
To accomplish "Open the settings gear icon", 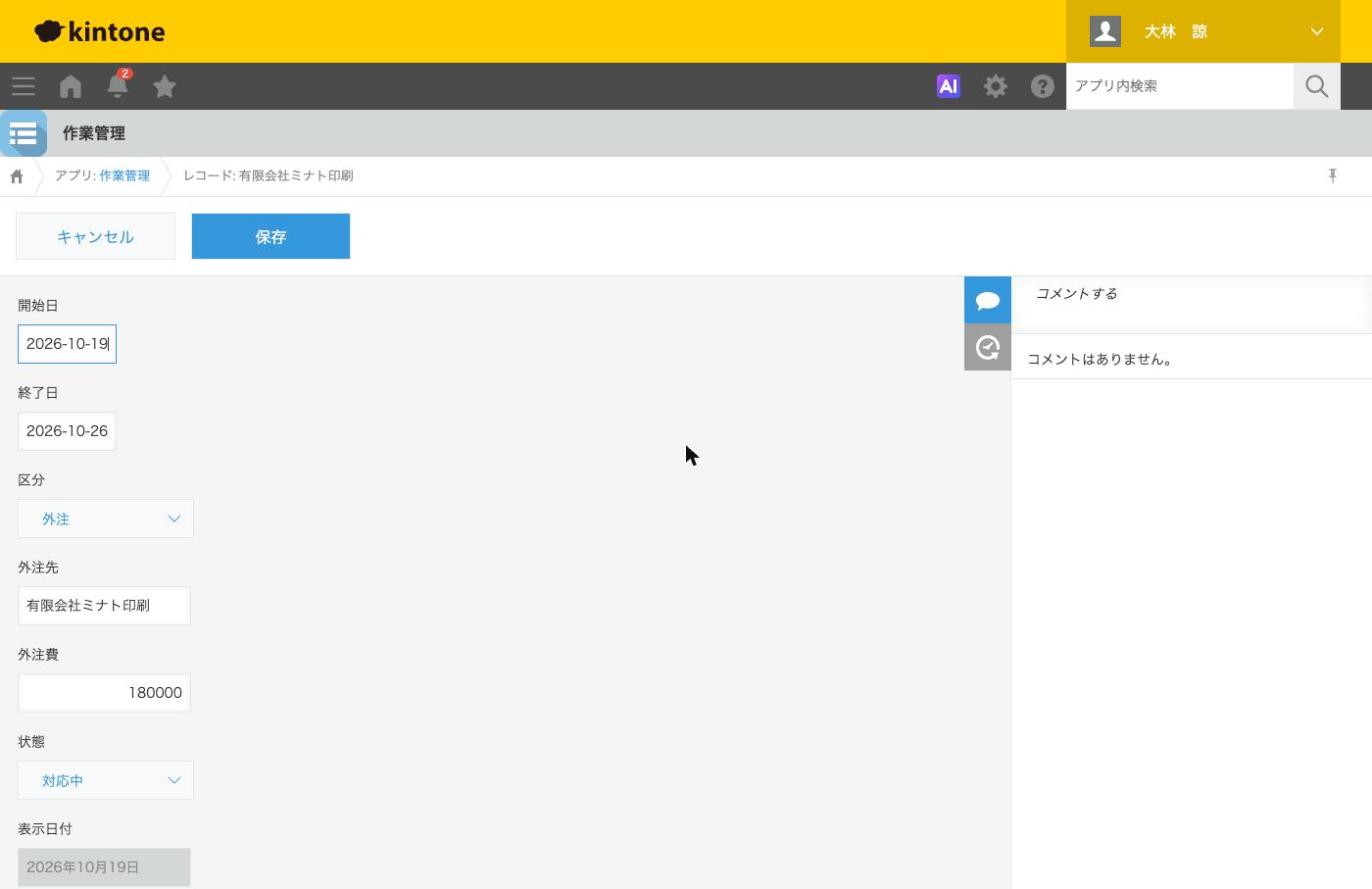I will click(995, 86).
